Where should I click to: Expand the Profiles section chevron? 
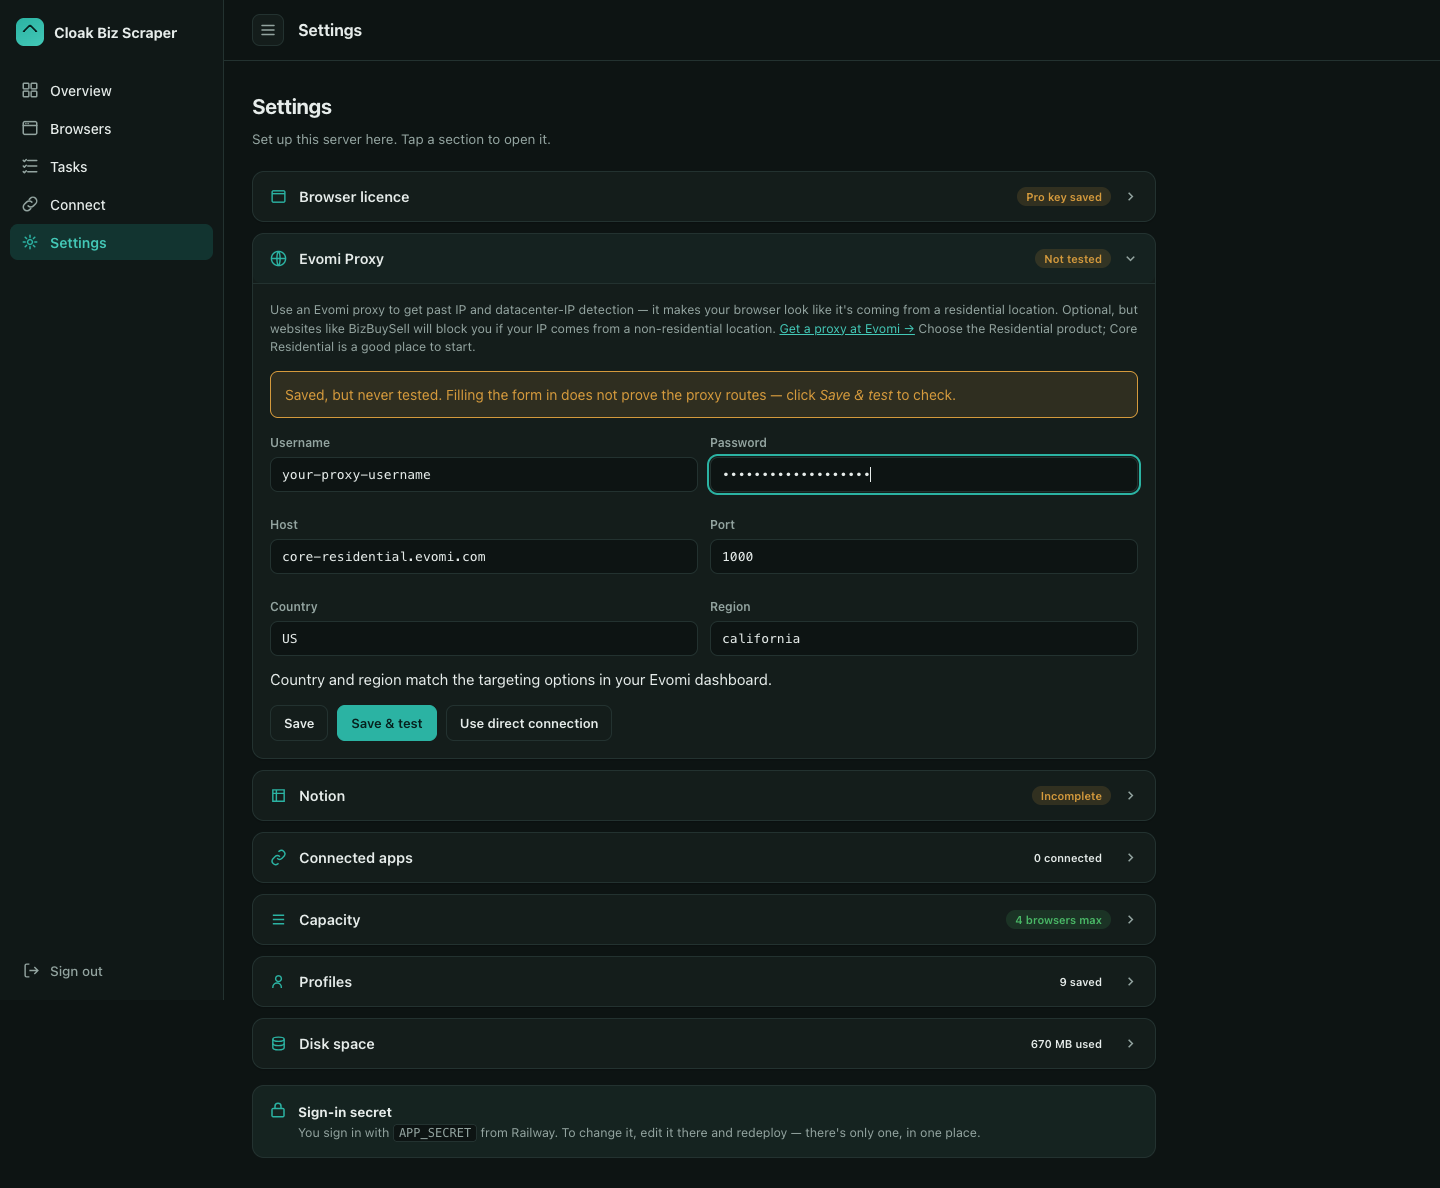click(1131, 981)
